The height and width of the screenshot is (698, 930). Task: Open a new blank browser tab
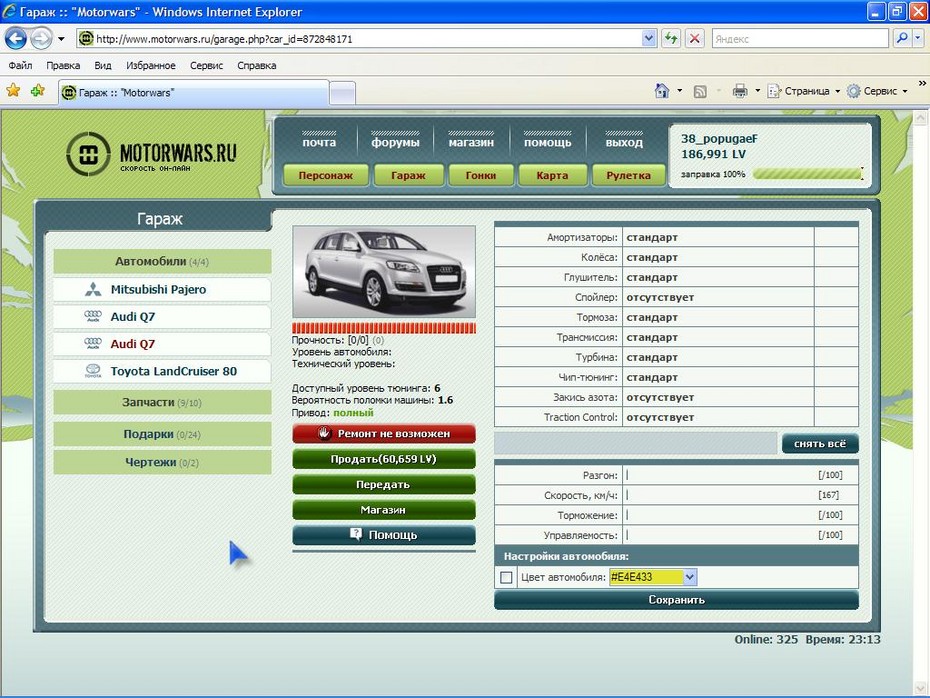coord(342,94)
